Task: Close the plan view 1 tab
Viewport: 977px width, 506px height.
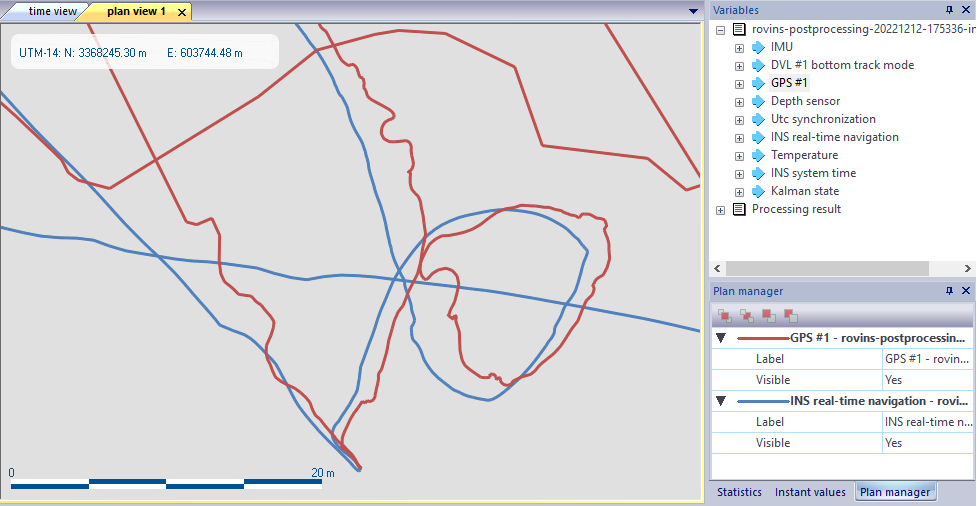Action: [x=182, y=12]
